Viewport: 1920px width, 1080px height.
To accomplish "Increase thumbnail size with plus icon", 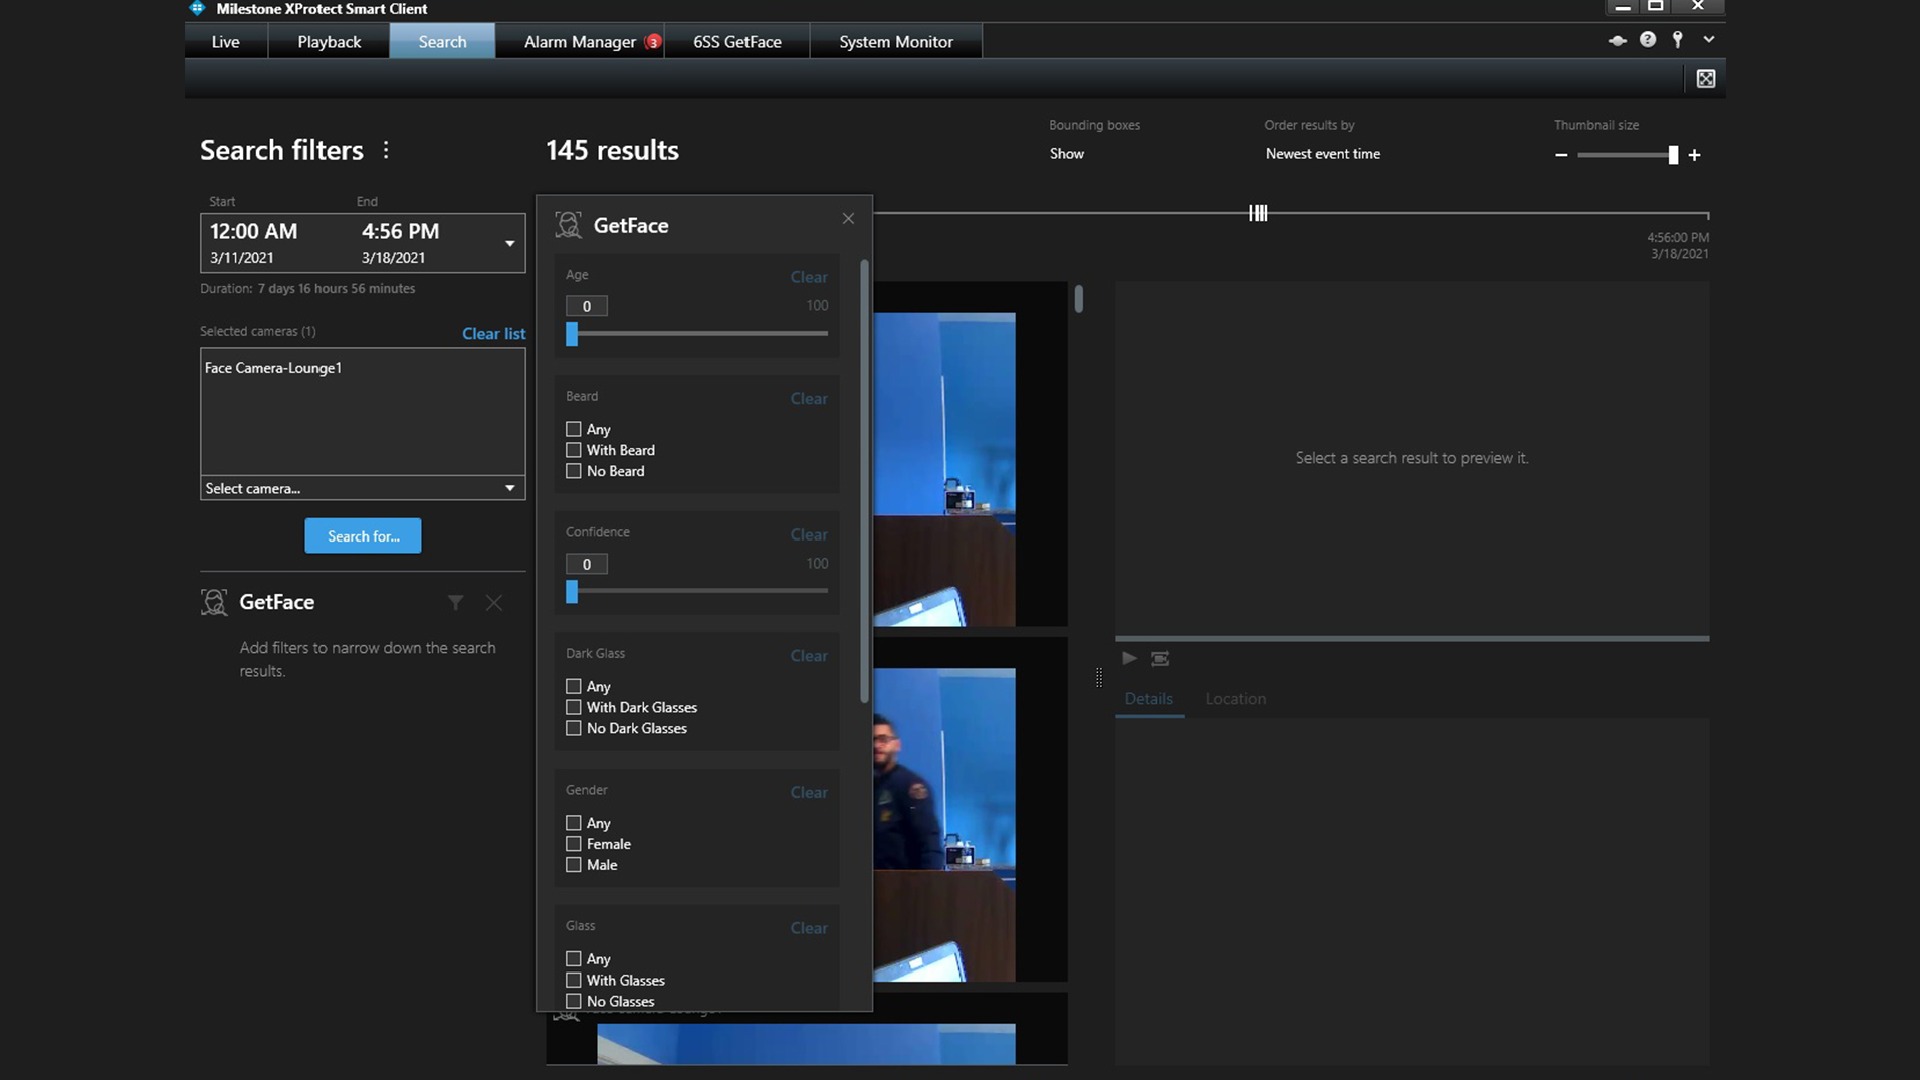I will 1694,155.
